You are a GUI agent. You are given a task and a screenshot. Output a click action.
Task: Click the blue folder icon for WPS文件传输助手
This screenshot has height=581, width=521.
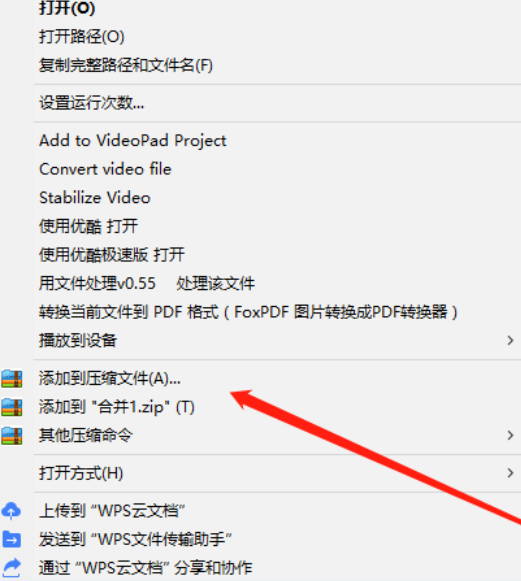11,539
